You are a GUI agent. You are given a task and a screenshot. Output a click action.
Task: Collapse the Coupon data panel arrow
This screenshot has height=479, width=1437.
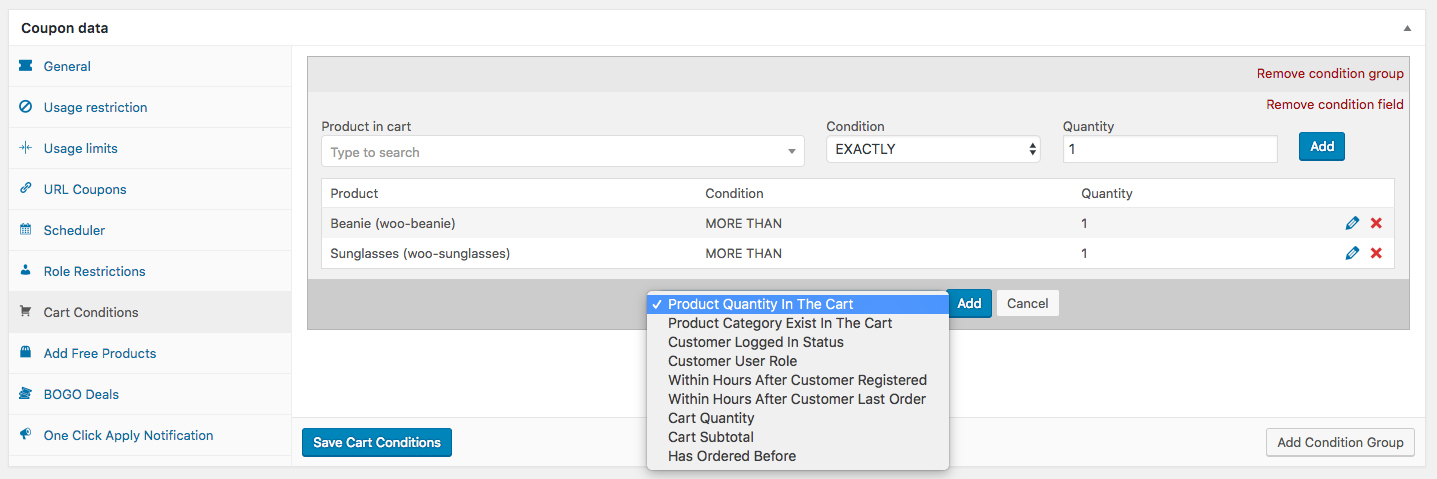click(1407, 28)
